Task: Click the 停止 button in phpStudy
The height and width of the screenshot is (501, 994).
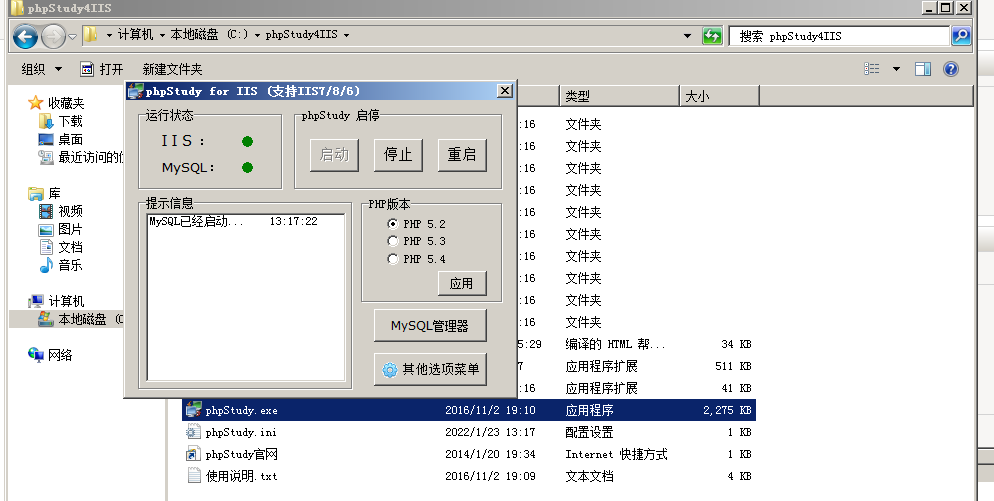Action: (398, 155)
